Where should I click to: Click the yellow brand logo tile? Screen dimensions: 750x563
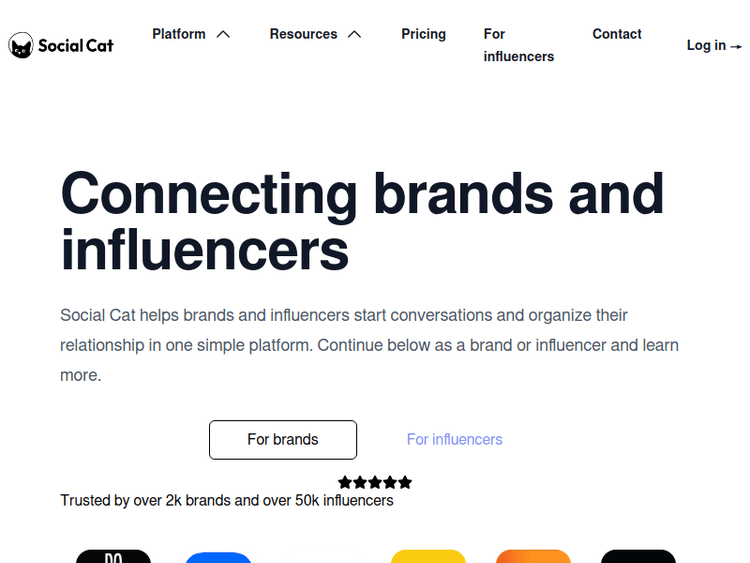(x=428, y=556)
